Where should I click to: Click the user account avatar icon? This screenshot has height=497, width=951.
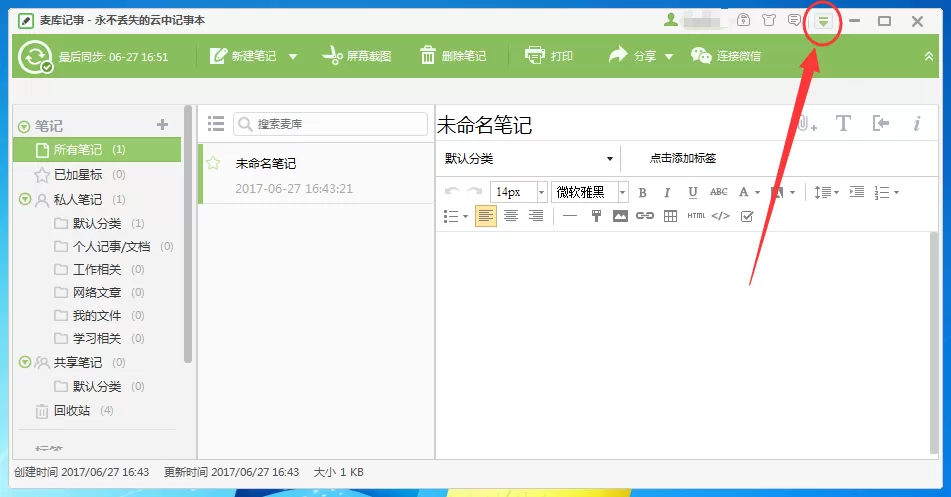click(671, 20)
